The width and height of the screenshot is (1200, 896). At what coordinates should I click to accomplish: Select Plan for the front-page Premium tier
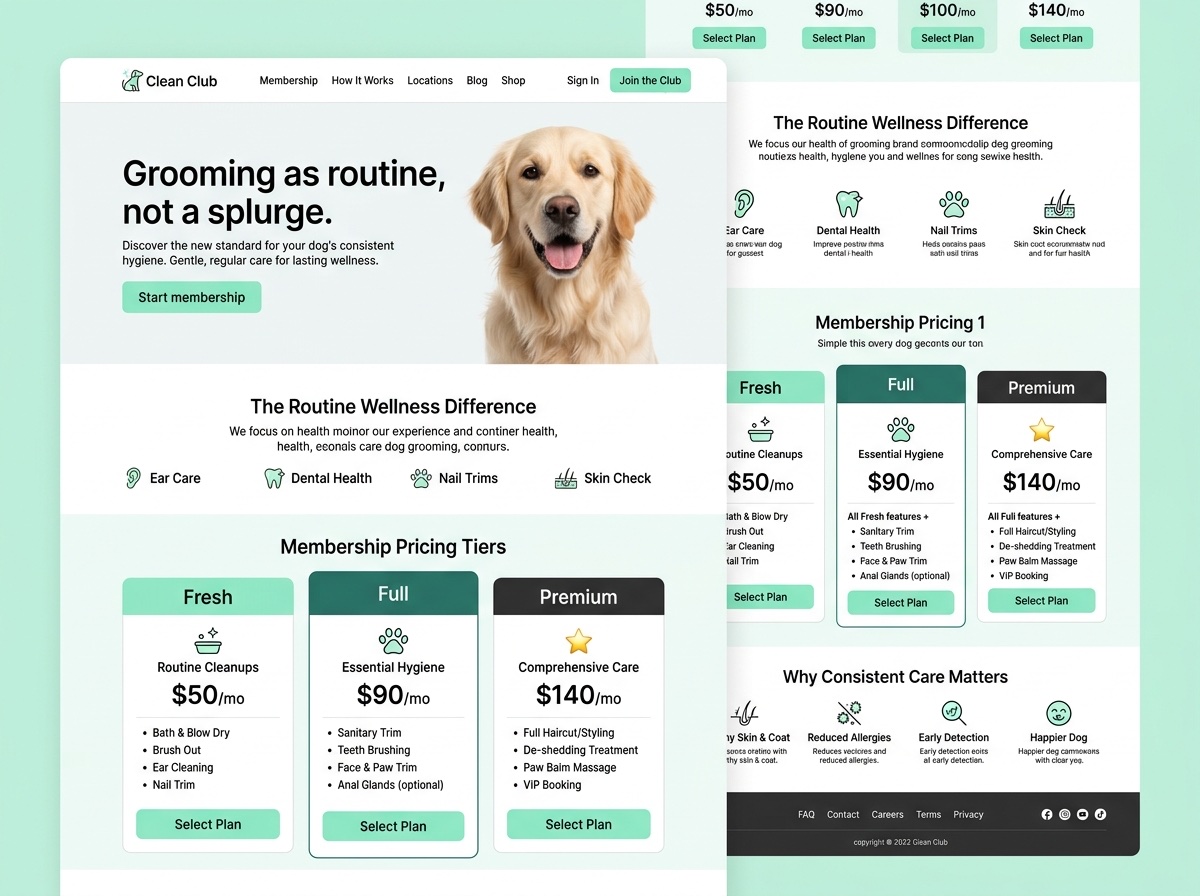(x=578, y=824)
